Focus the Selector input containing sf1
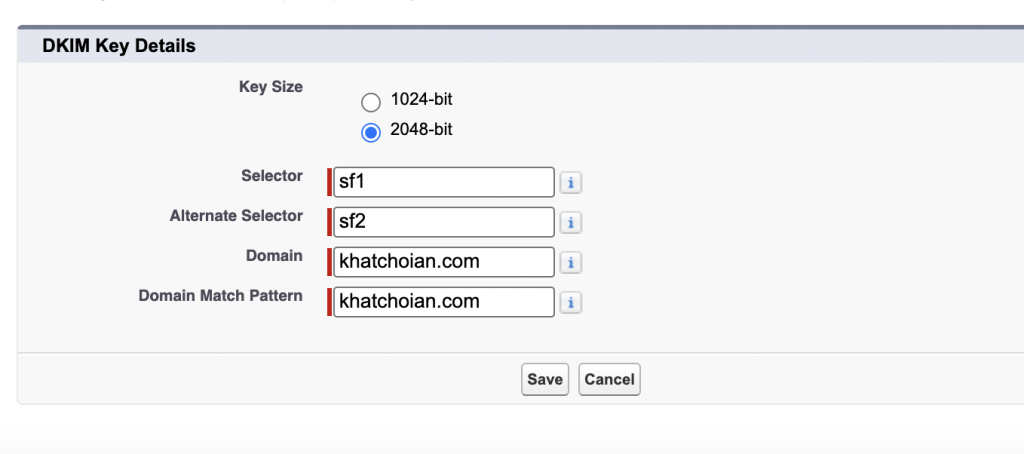Viewport: 1024px width, 454px height. (x=443, y=182)
